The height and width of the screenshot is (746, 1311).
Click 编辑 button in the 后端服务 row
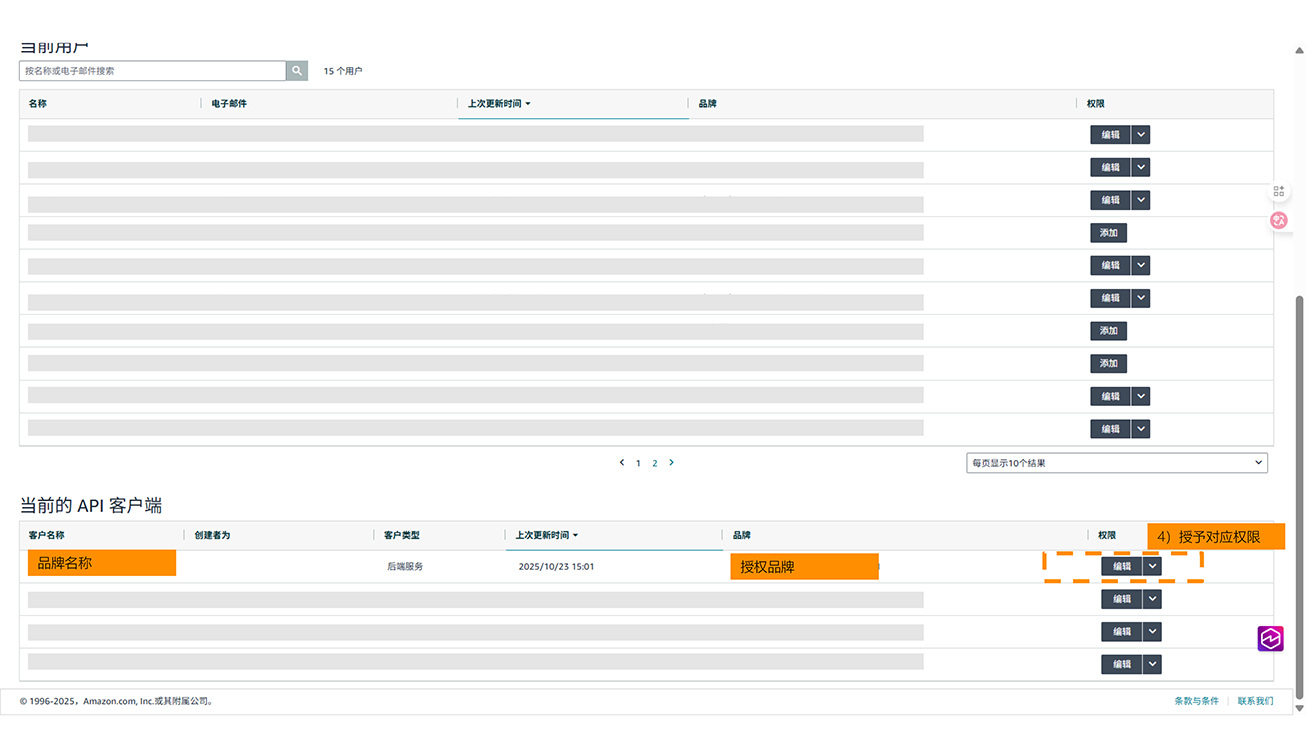(1122, 566)
